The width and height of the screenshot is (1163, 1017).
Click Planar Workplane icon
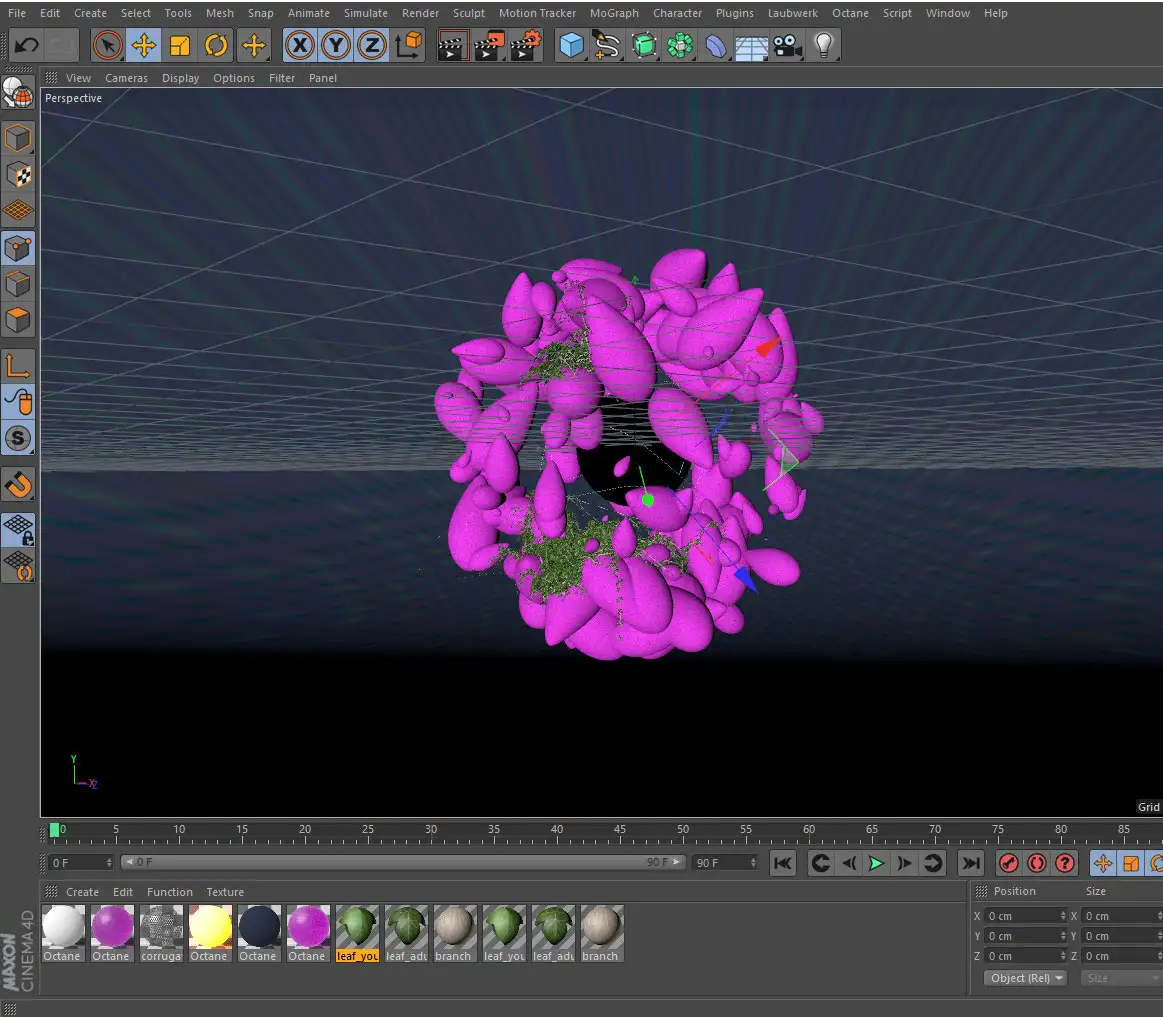point(18,566)
